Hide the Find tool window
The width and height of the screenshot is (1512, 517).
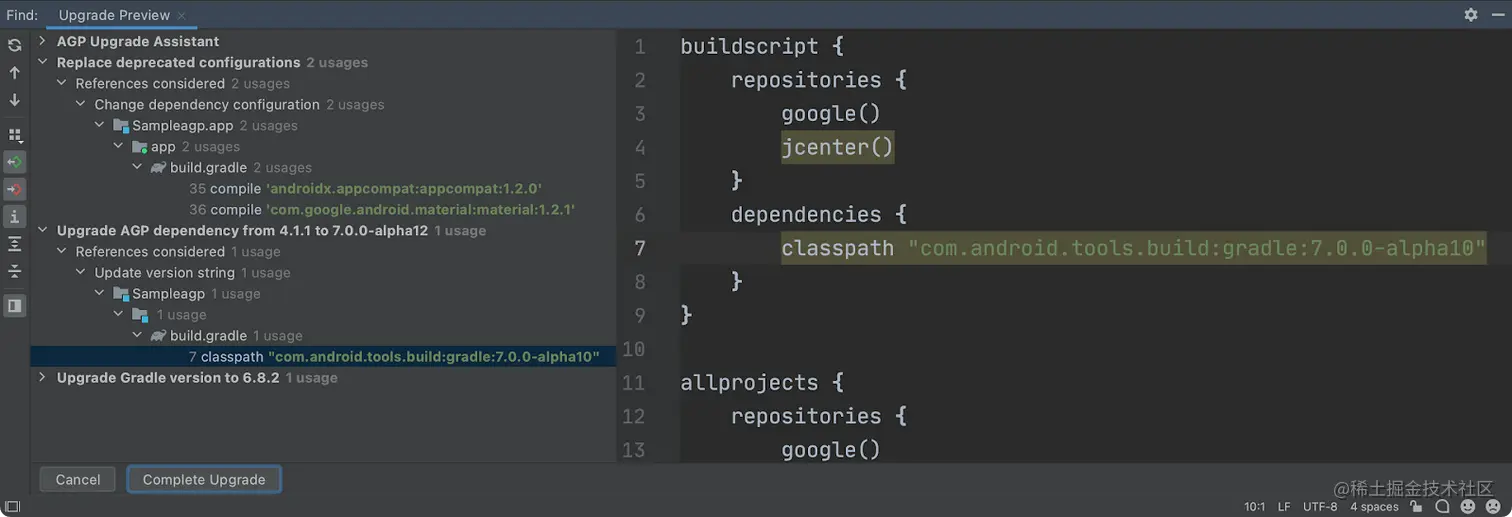pyautogui.click(x=1496, y=15)
